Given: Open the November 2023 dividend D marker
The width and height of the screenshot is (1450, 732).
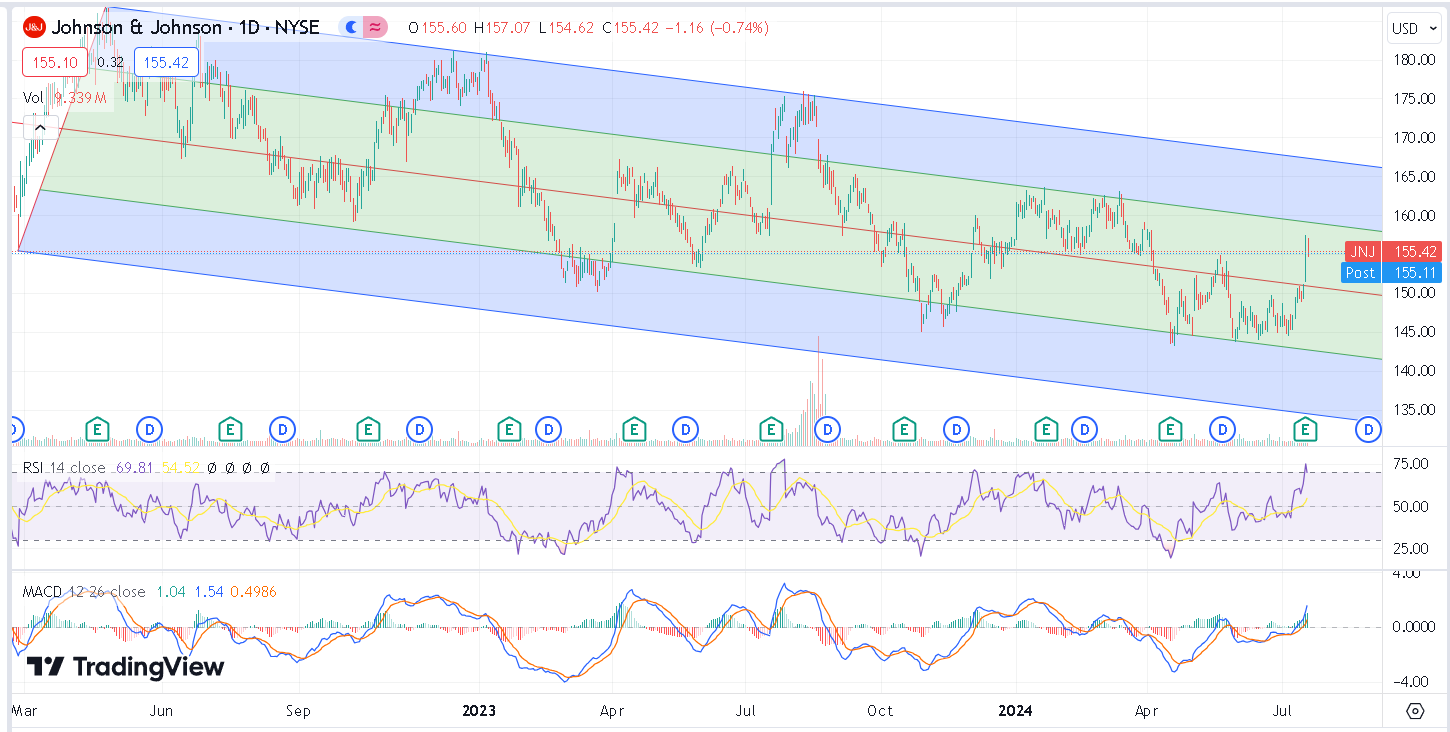Looking at the screenshot, I should (957, 430).
